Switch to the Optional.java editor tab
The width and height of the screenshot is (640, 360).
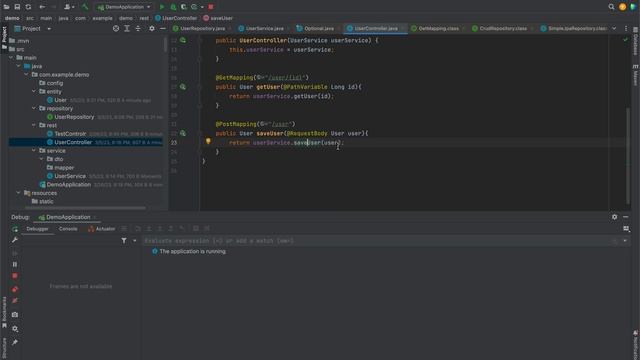coord(318,29)
